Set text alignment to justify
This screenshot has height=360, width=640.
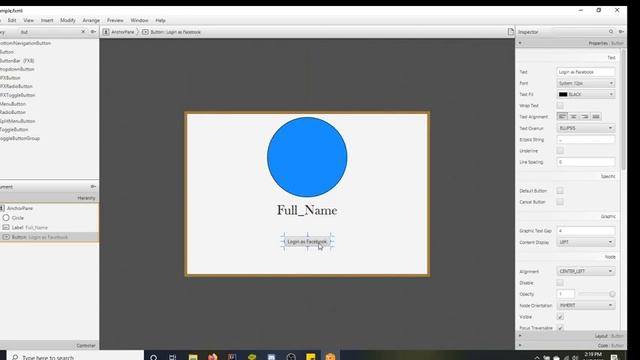(x=596, y=117)
